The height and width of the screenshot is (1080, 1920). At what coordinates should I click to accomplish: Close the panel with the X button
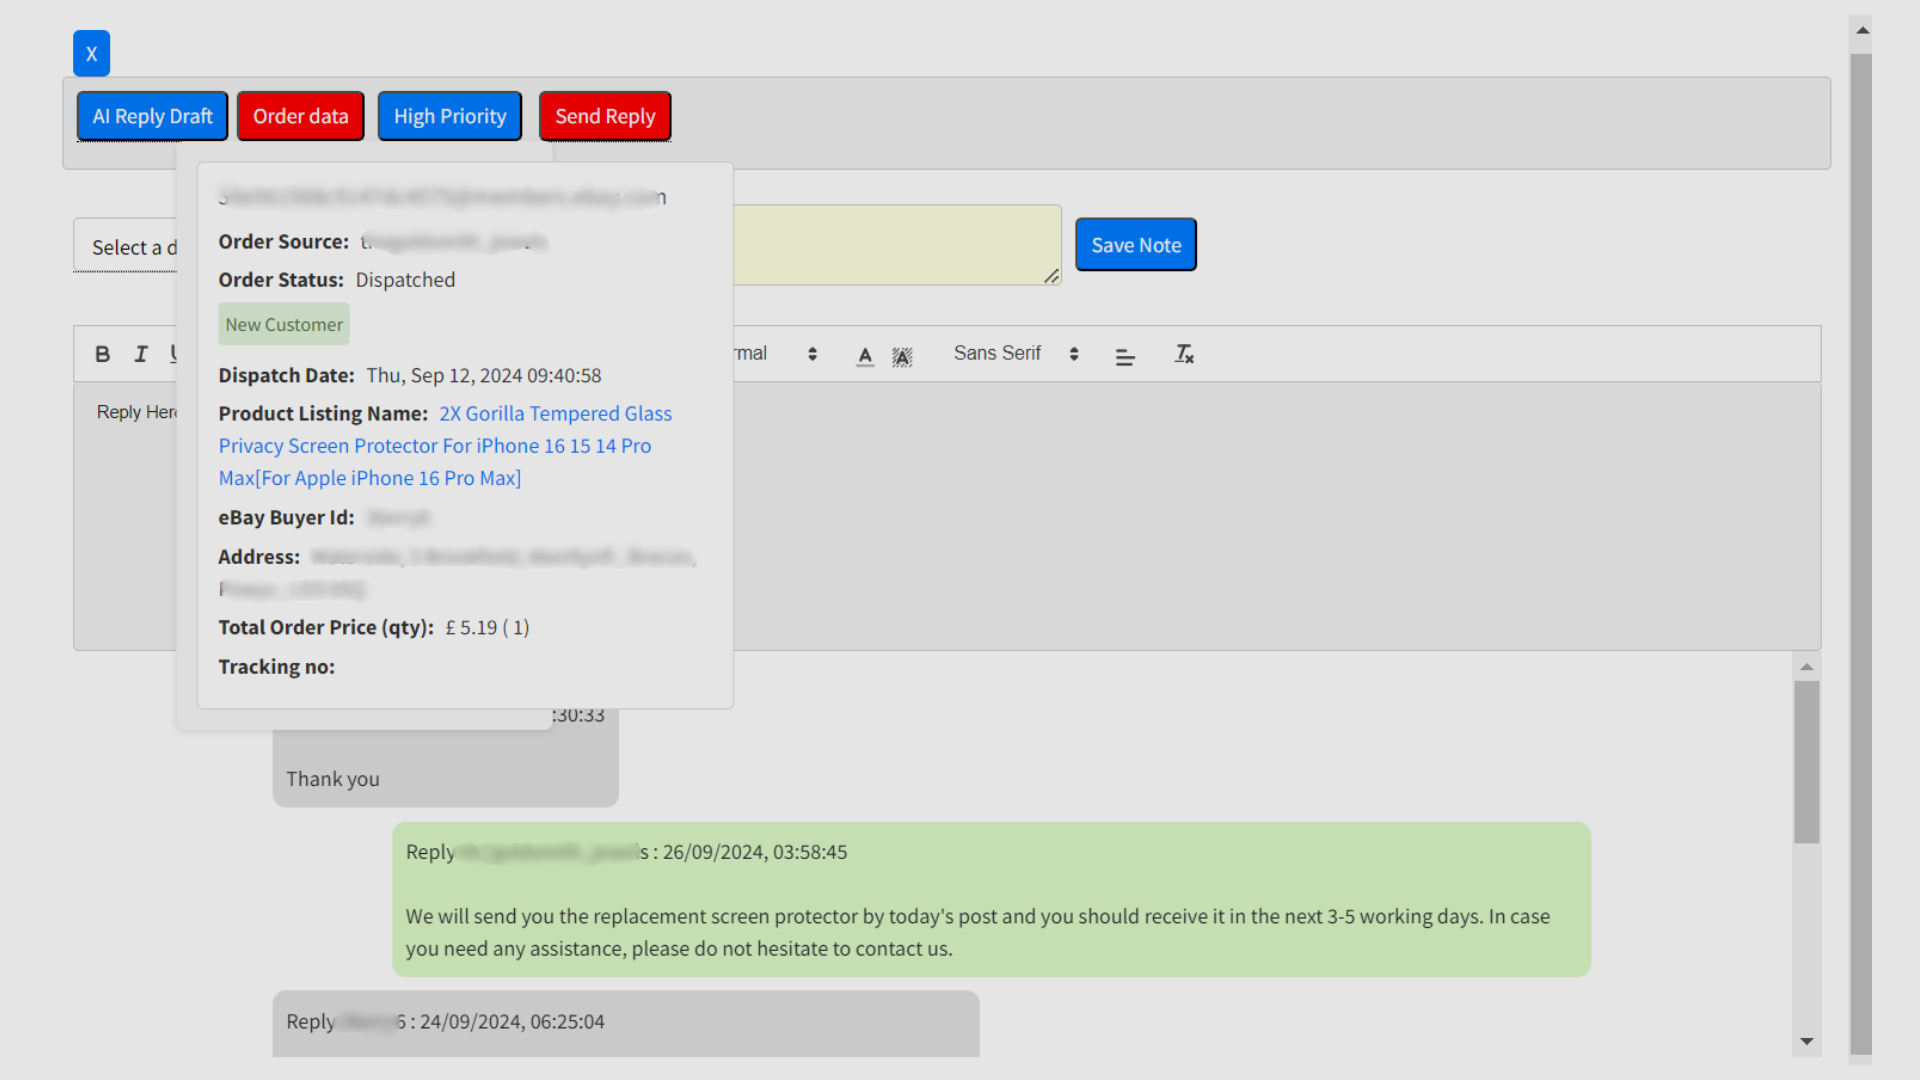click(91, 54)
